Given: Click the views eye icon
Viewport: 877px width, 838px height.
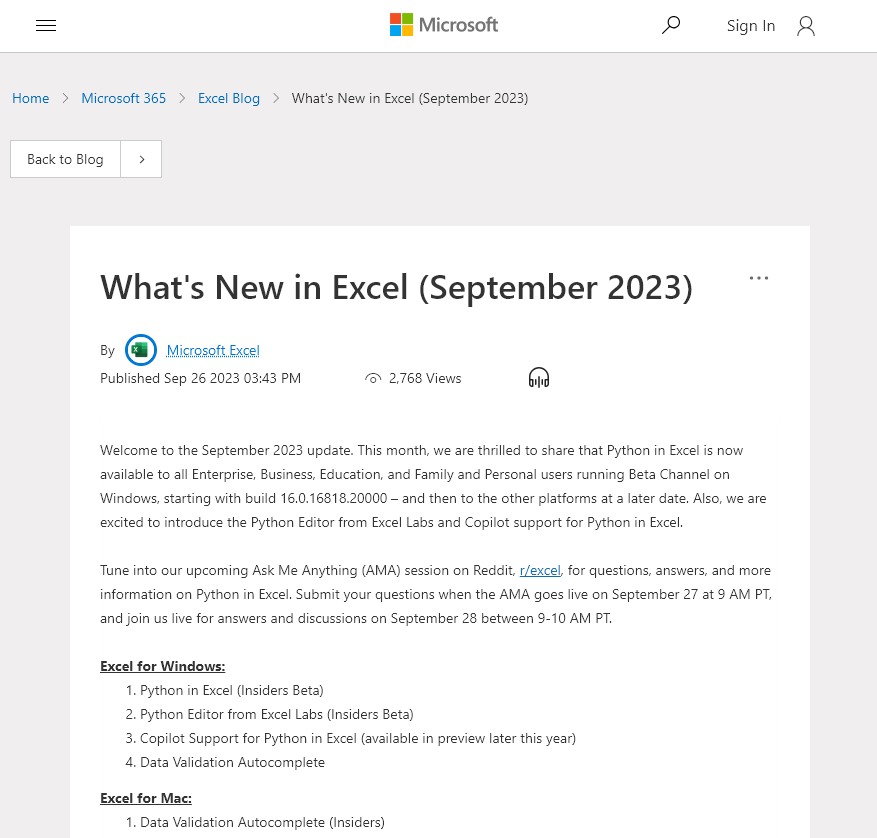Looking at the screenshot, I should tap(372, 378).
